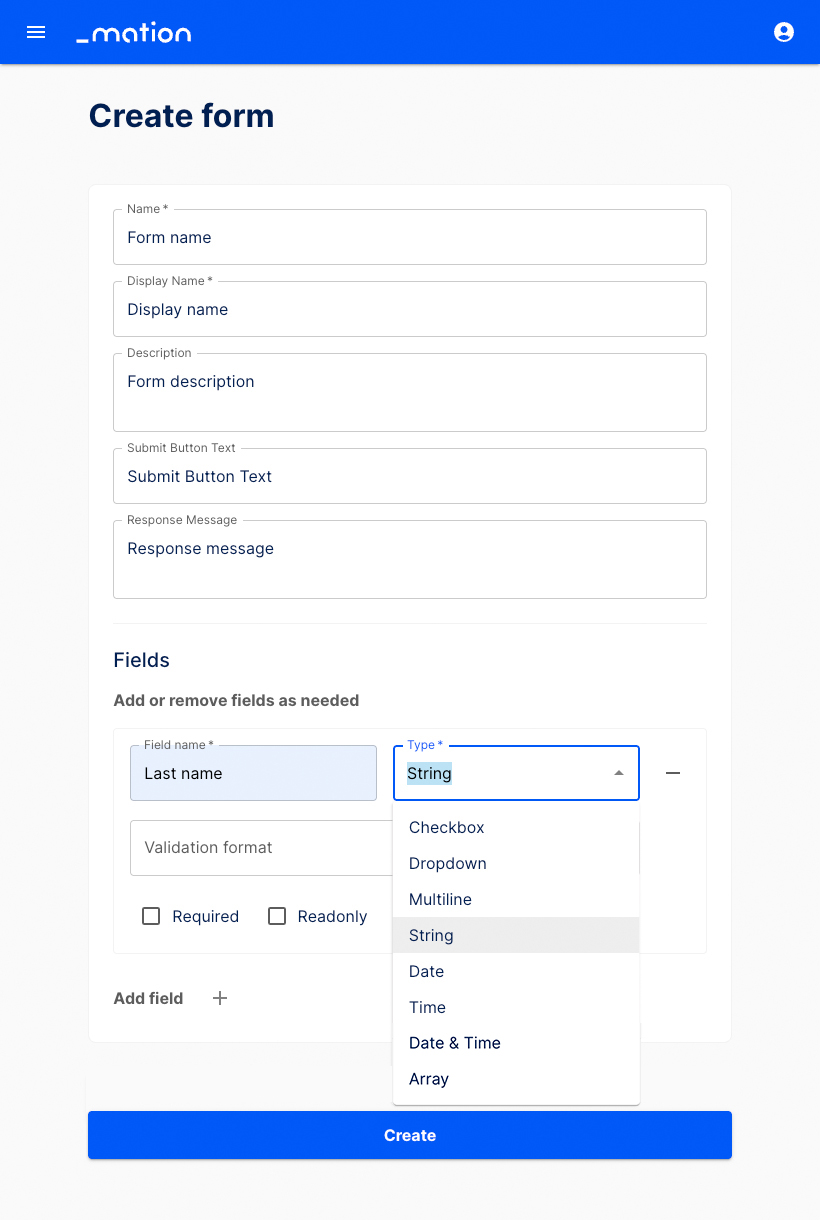The height and width of the screenshot is (1220, 820).
Task: Click the user account avatar icon
Action: coord(784,32)
